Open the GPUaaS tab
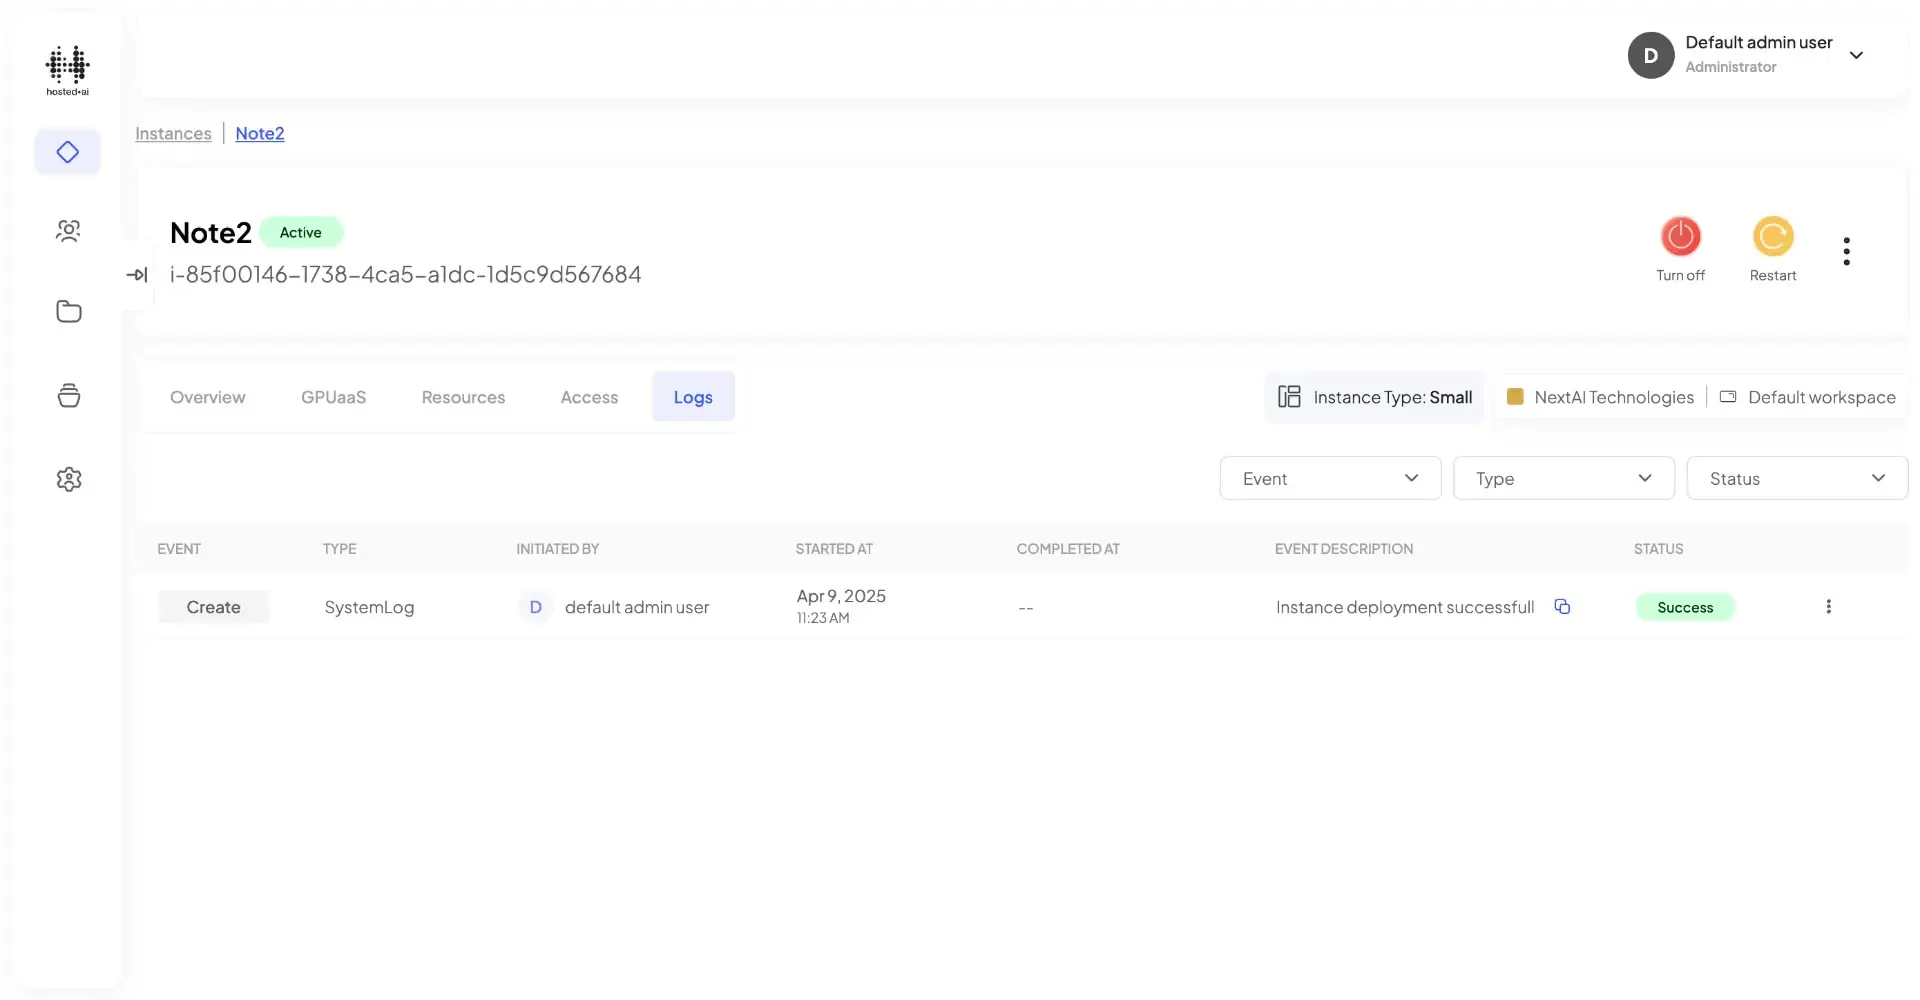The width and height of the screenshot is (1920, 1000). click(x=333, y=397)
